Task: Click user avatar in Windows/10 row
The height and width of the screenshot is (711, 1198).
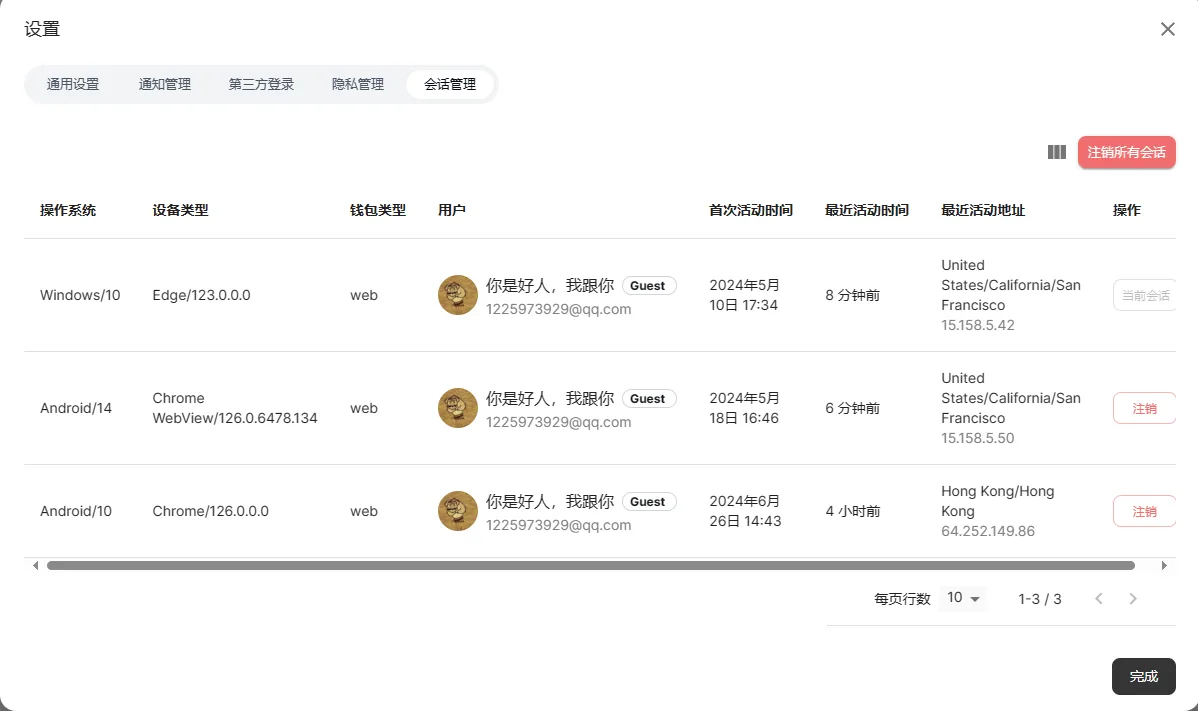Action: coord(458,295)
